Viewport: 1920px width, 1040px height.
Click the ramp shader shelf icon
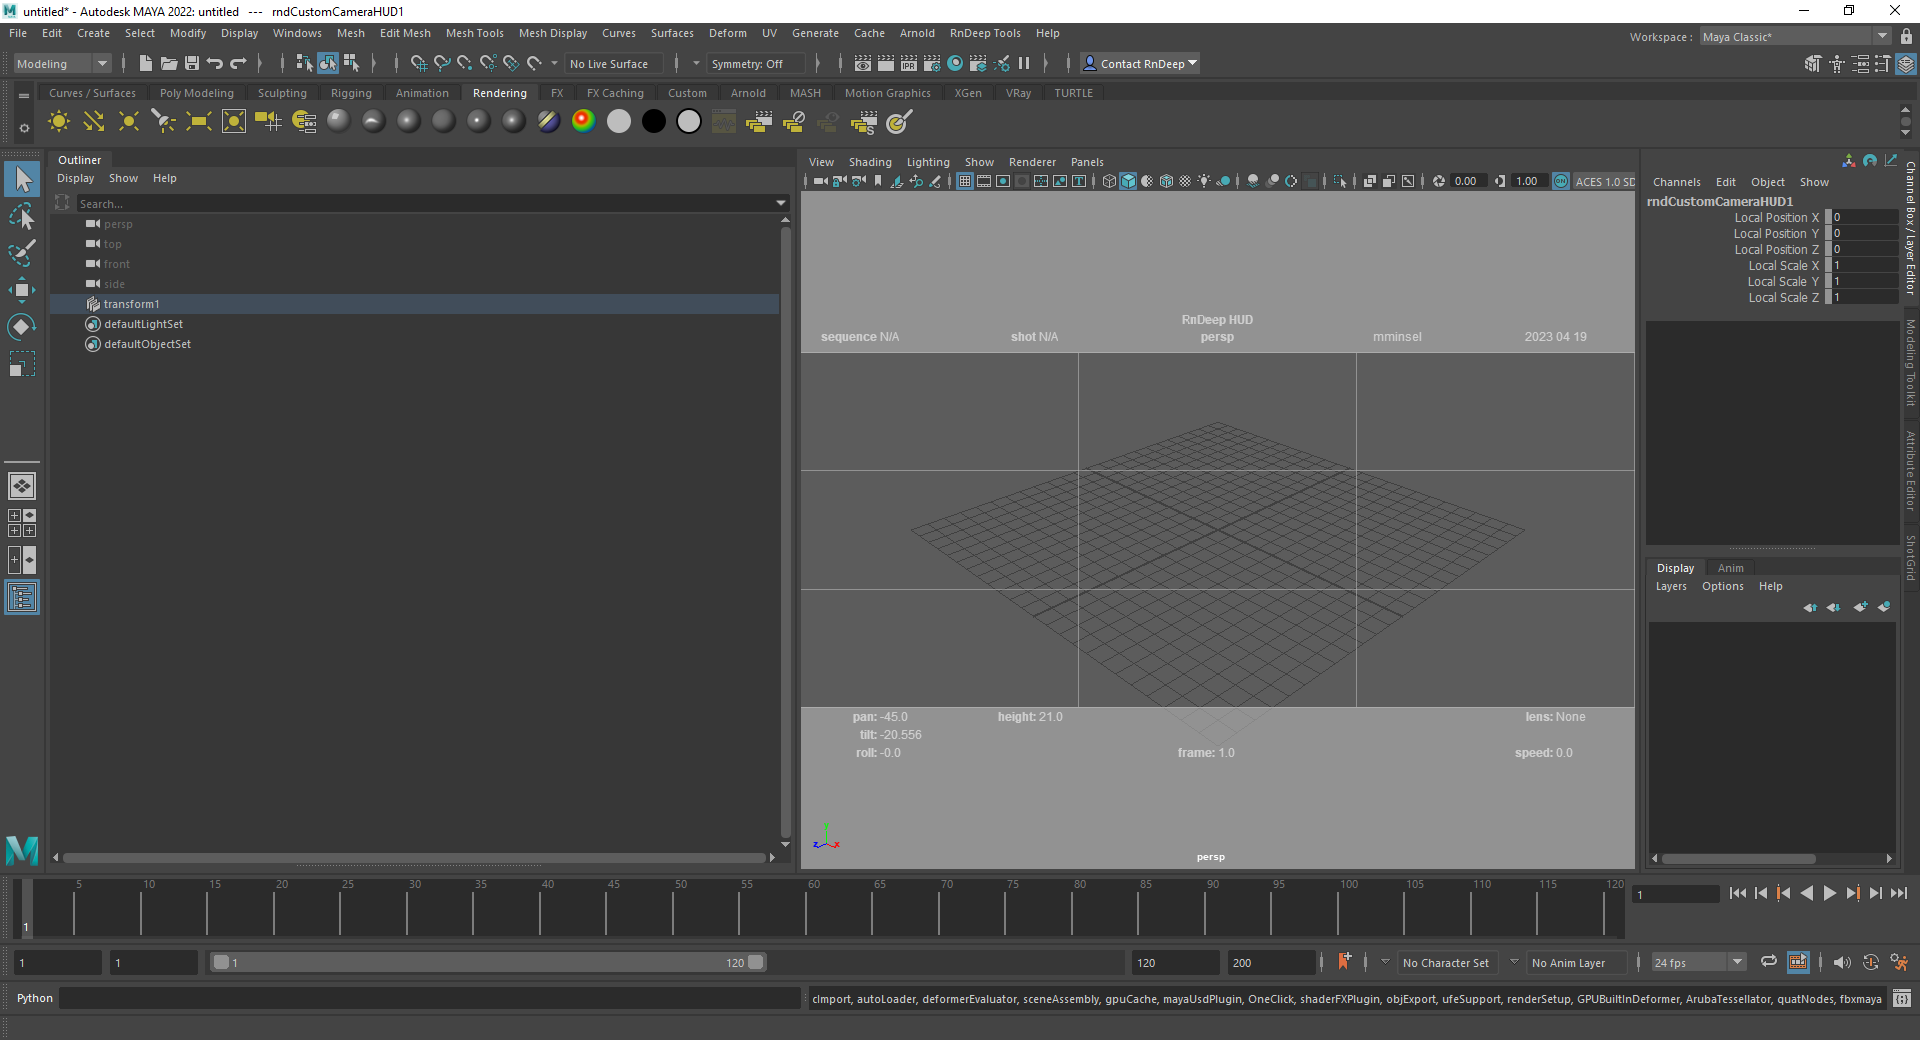pos(583,122)
